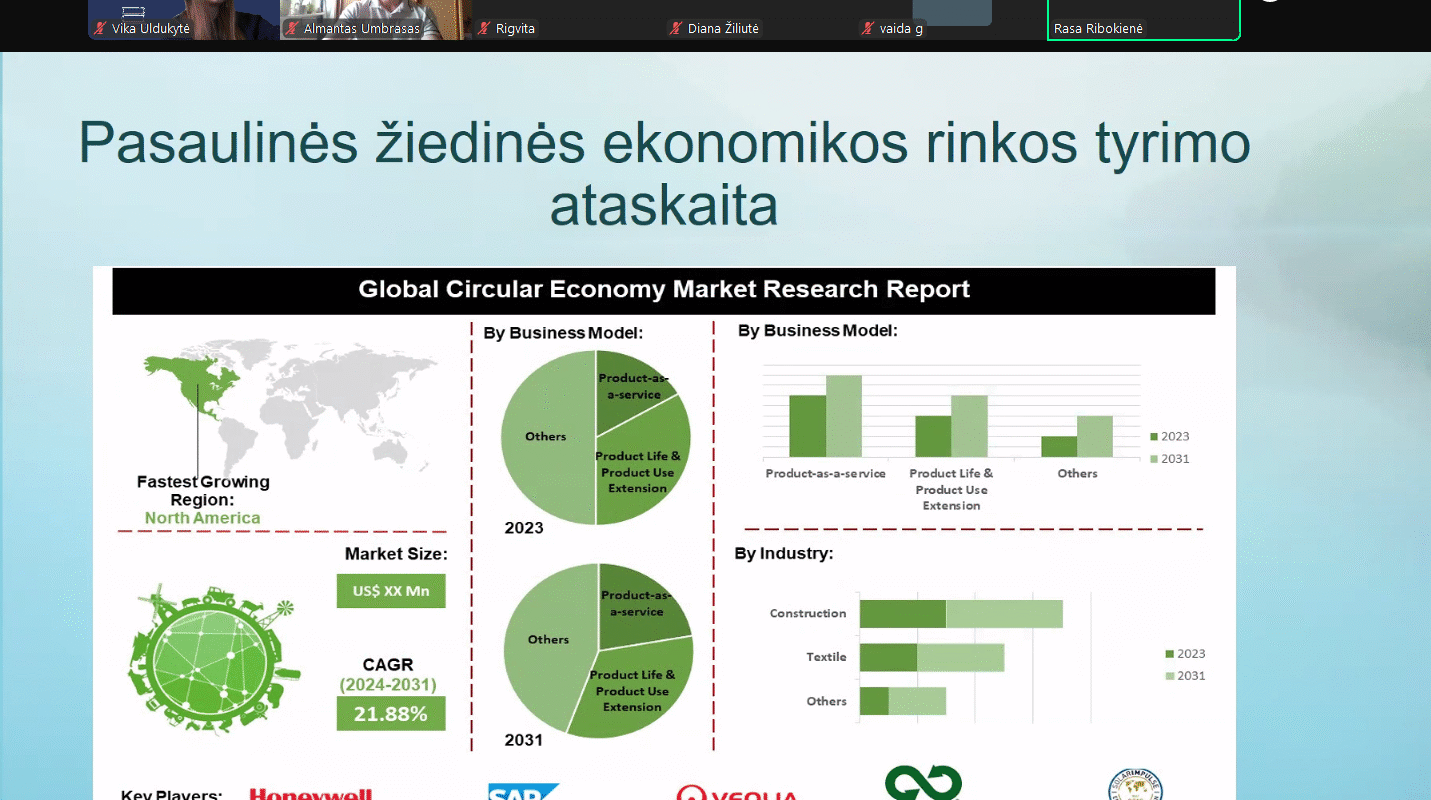Select the muted mic icon near Rigvita

pos(485,28)
